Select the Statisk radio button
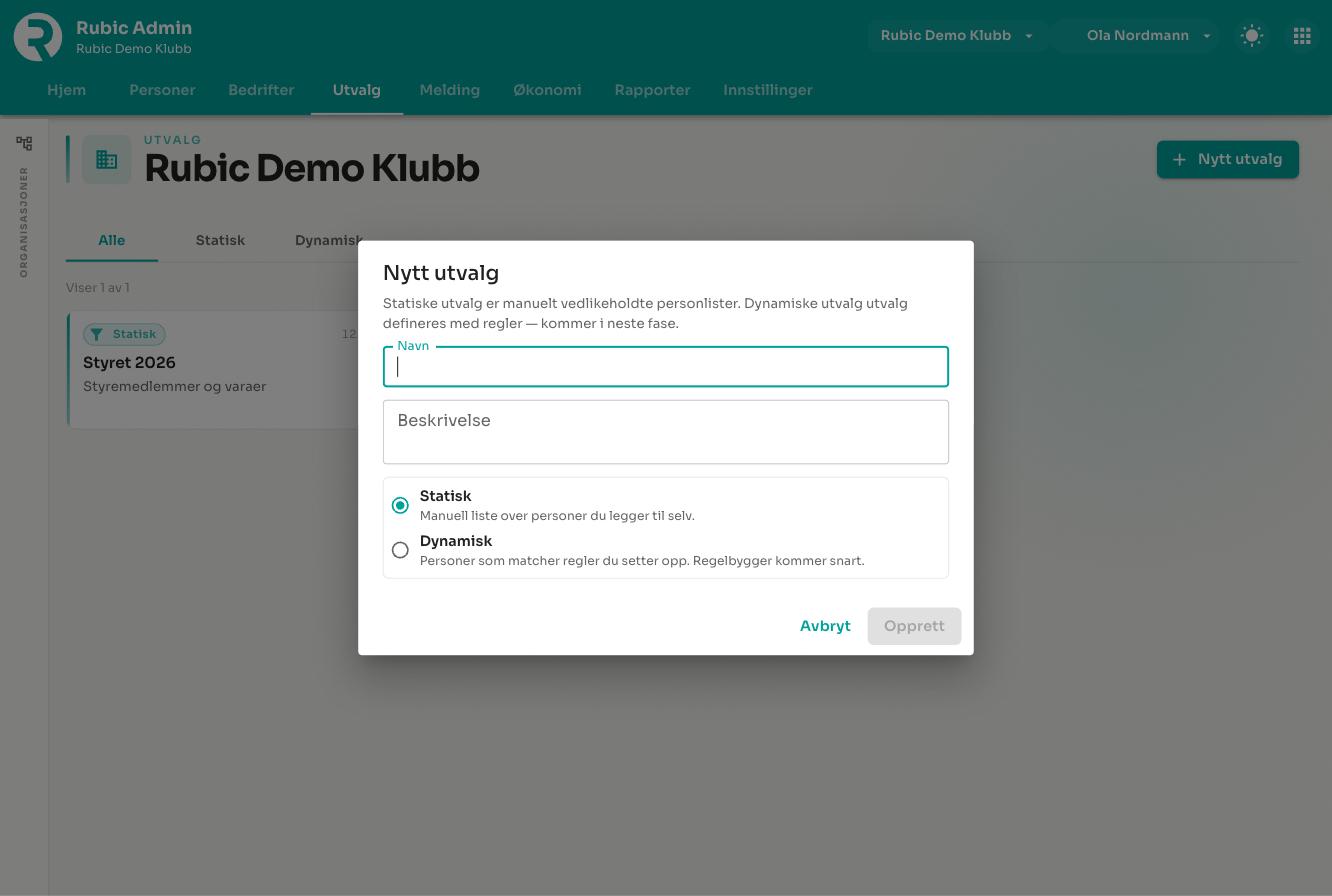 [400, 505]
